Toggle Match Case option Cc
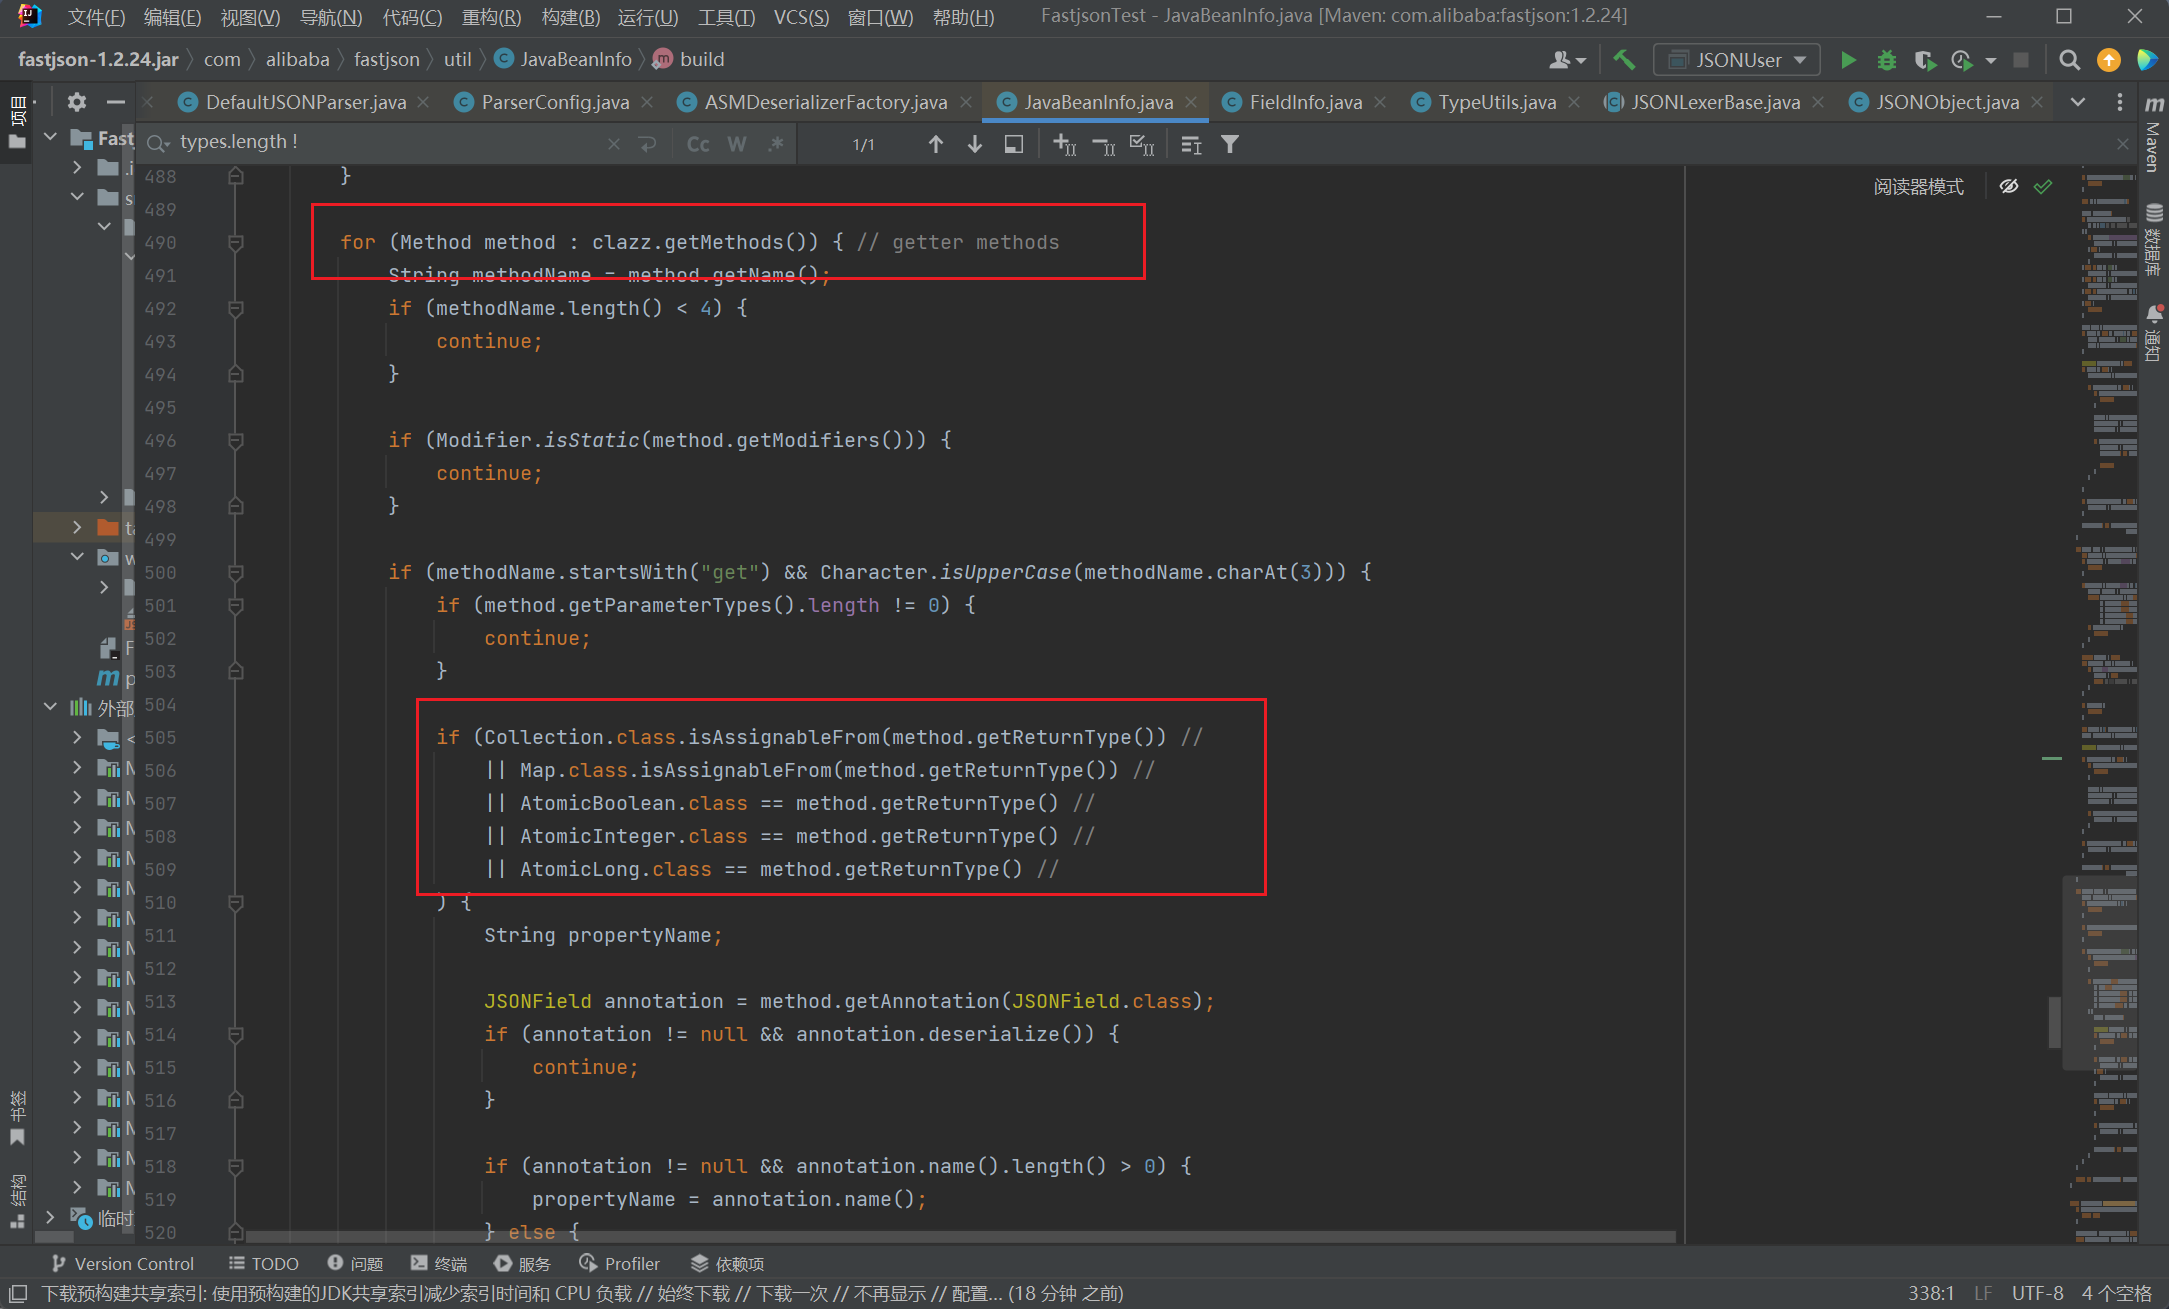 pyautogui.click(x=698, y=144)
